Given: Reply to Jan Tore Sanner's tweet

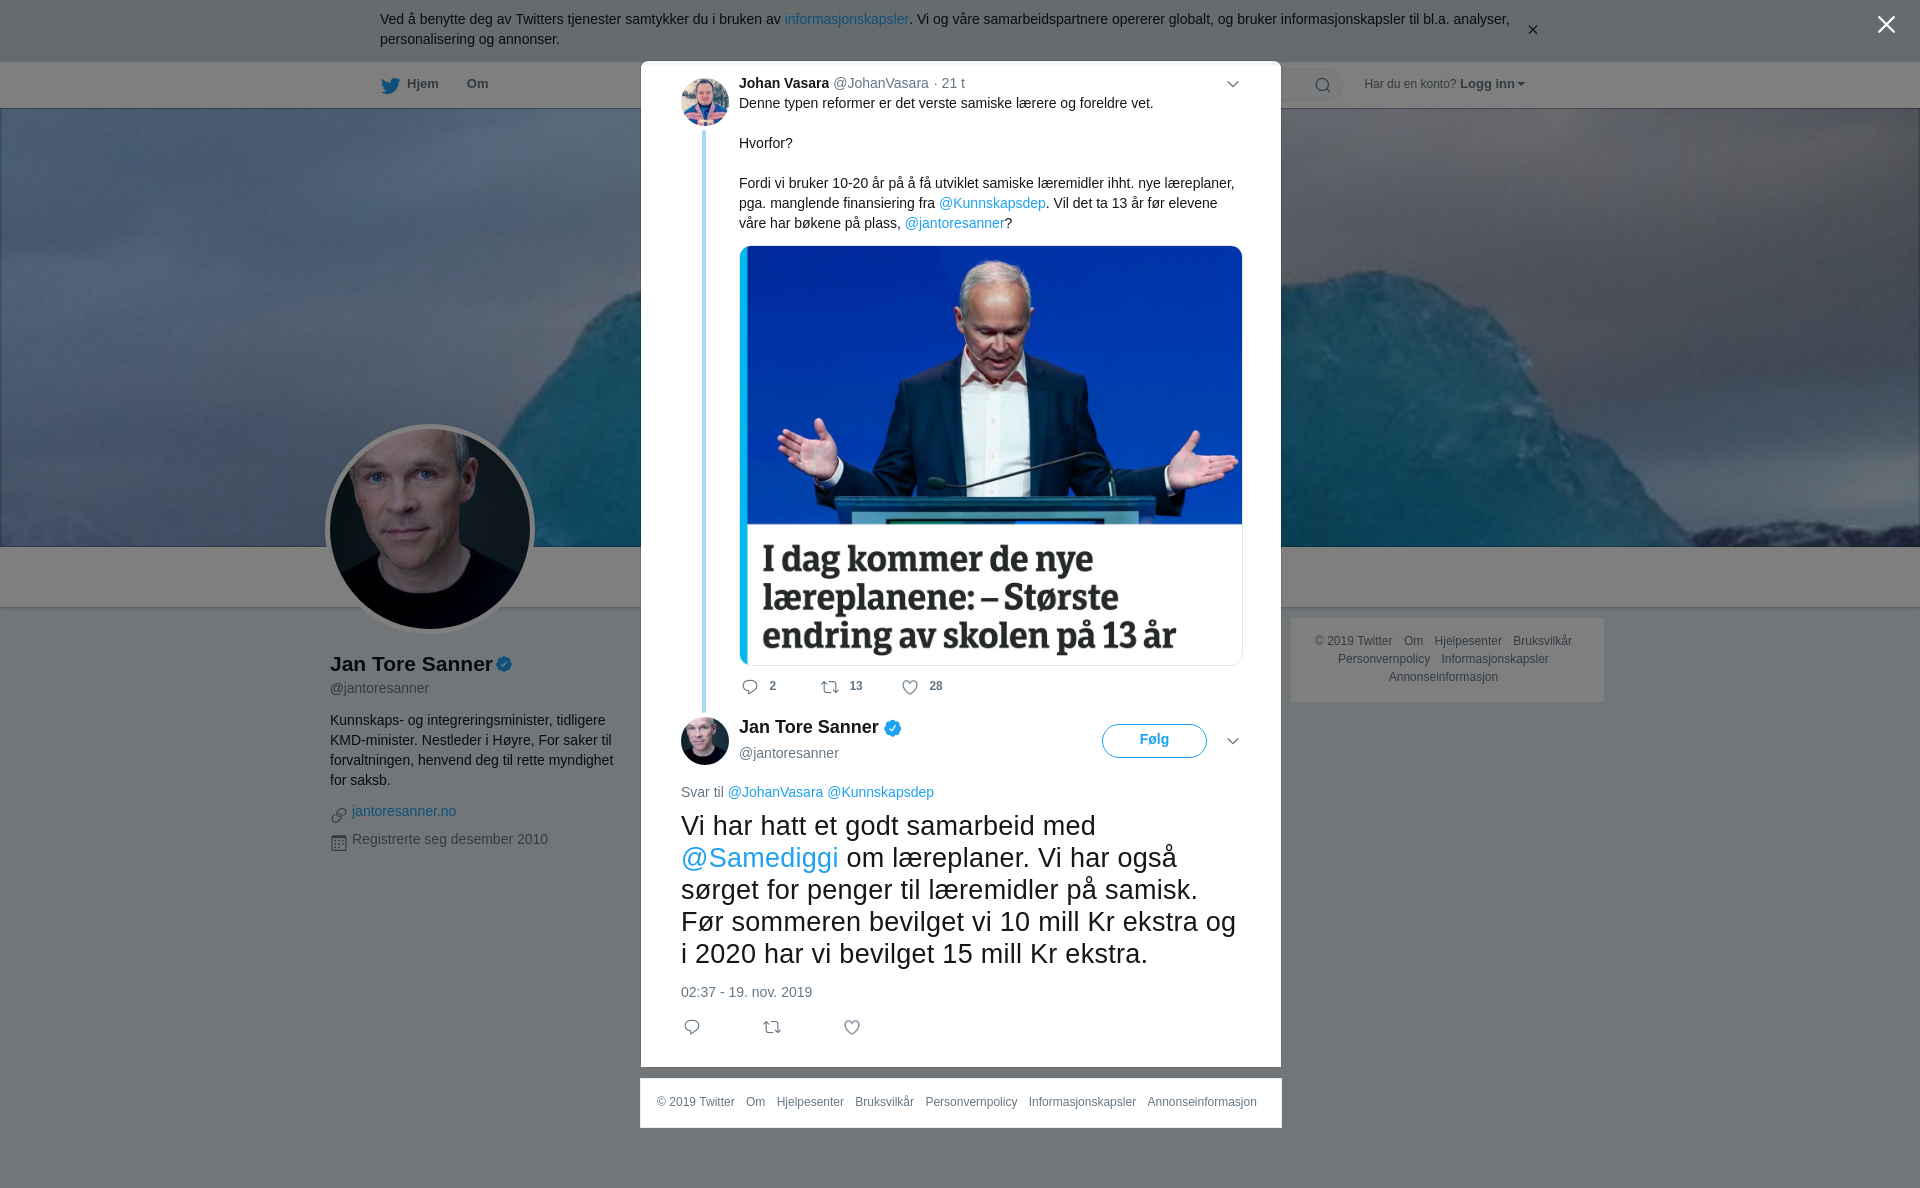Looking at the screenshot, I should (692, 1027).
